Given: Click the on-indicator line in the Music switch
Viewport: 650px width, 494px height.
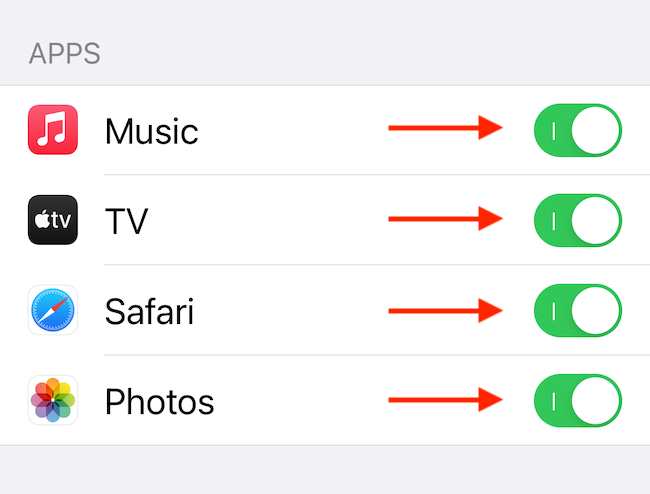Looking at the screenshot, I should pos(553,131).
